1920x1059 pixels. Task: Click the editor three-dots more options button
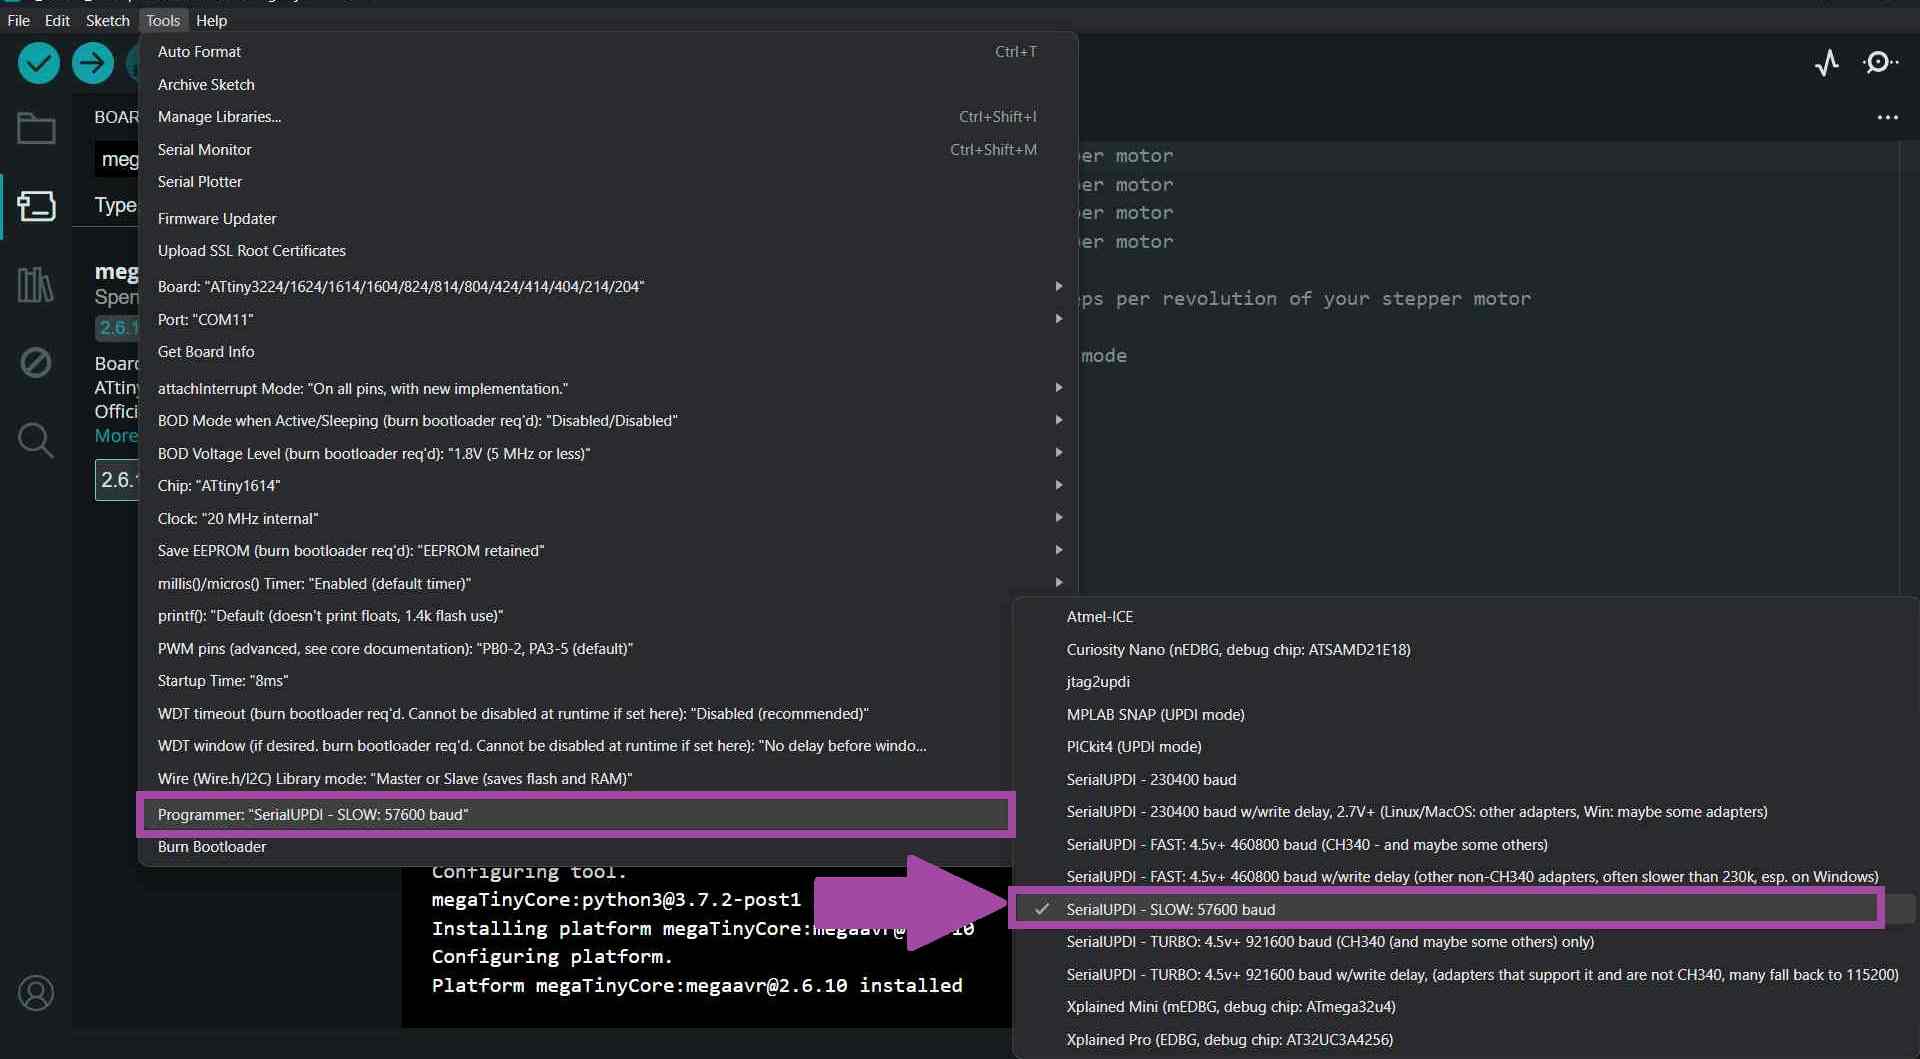(1887, 118)
